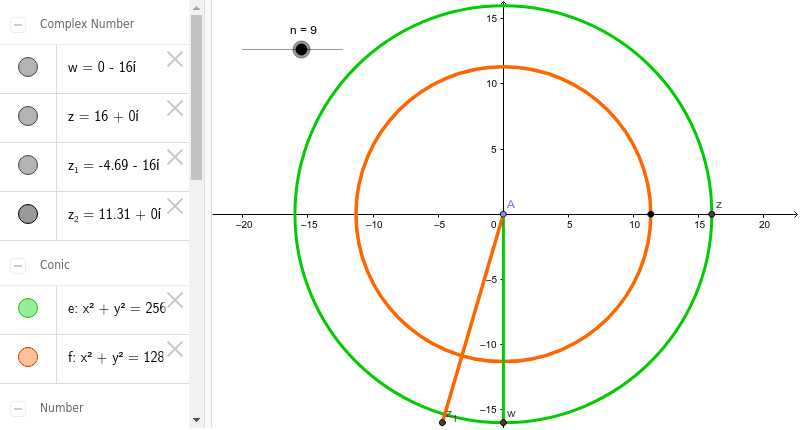
Task: Click the scrollbar down arrow
Action: point(196,420)
